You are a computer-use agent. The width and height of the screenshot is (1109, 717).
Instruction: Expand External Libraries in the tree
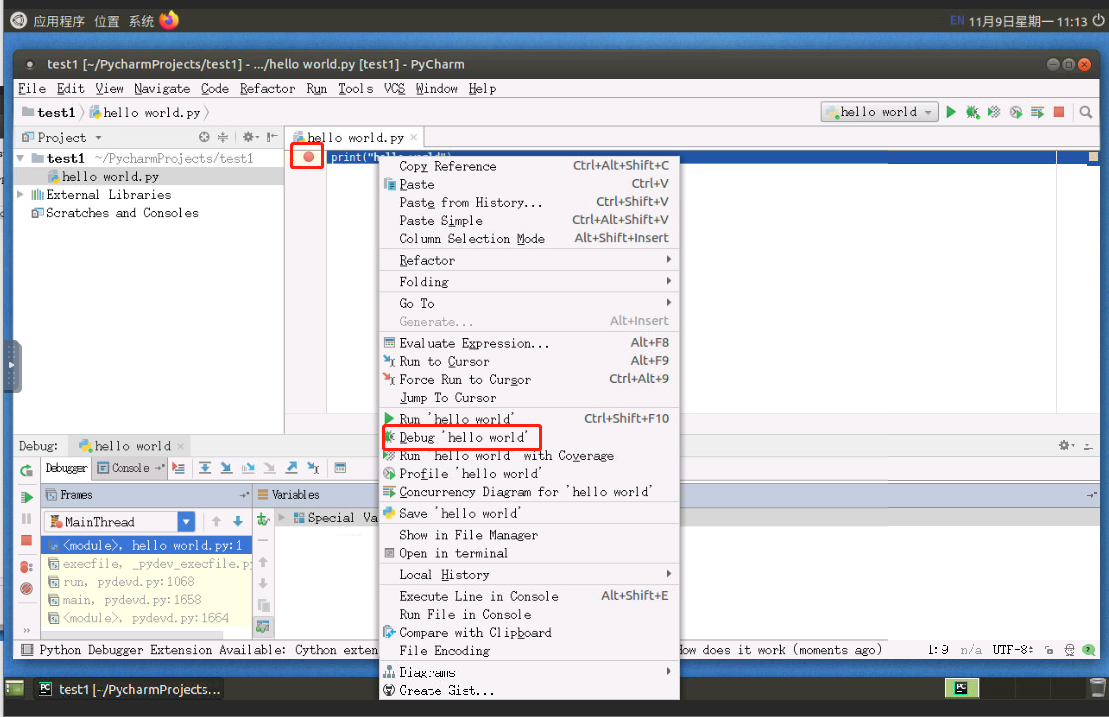pos(21,194)
